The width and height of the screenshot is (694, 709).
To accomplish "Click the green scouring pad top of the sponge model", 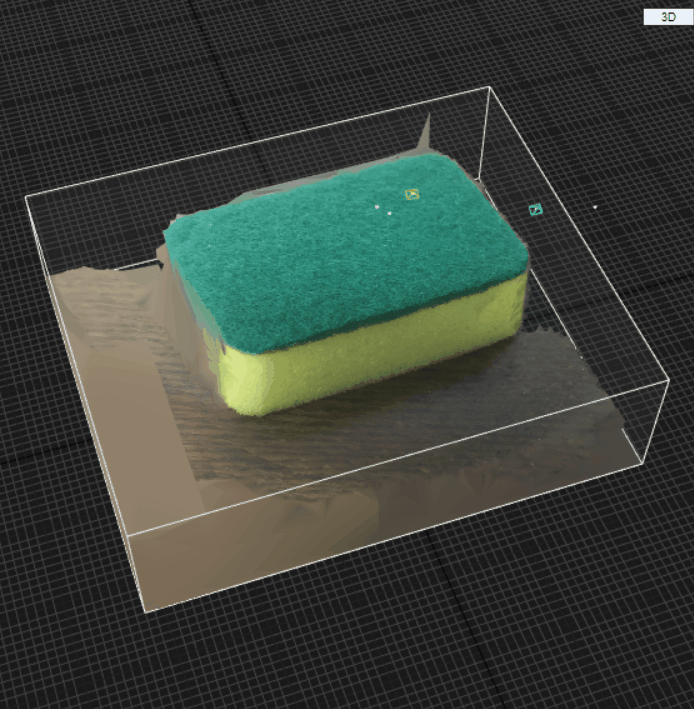I will coord(344,253).
